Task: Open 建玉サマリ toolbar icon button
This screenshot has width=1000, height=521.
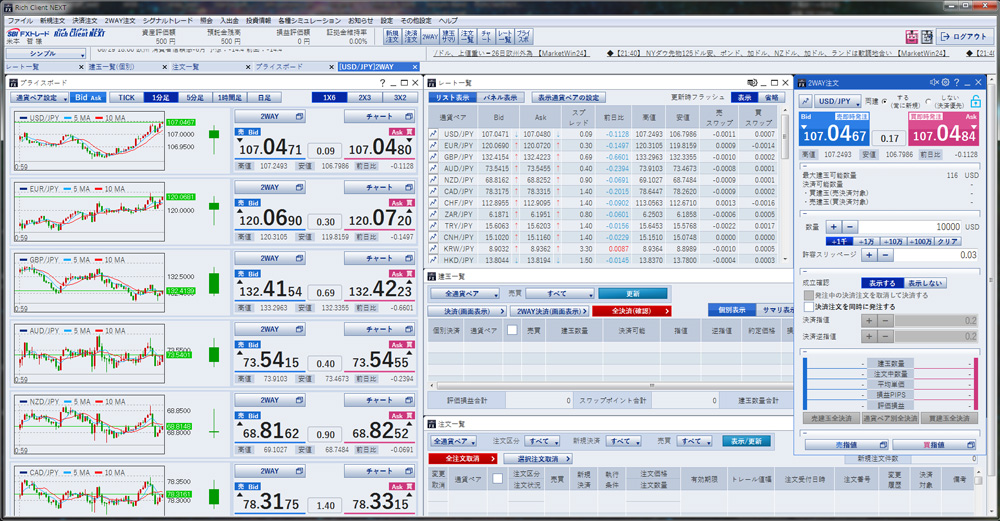Action: 448,36
